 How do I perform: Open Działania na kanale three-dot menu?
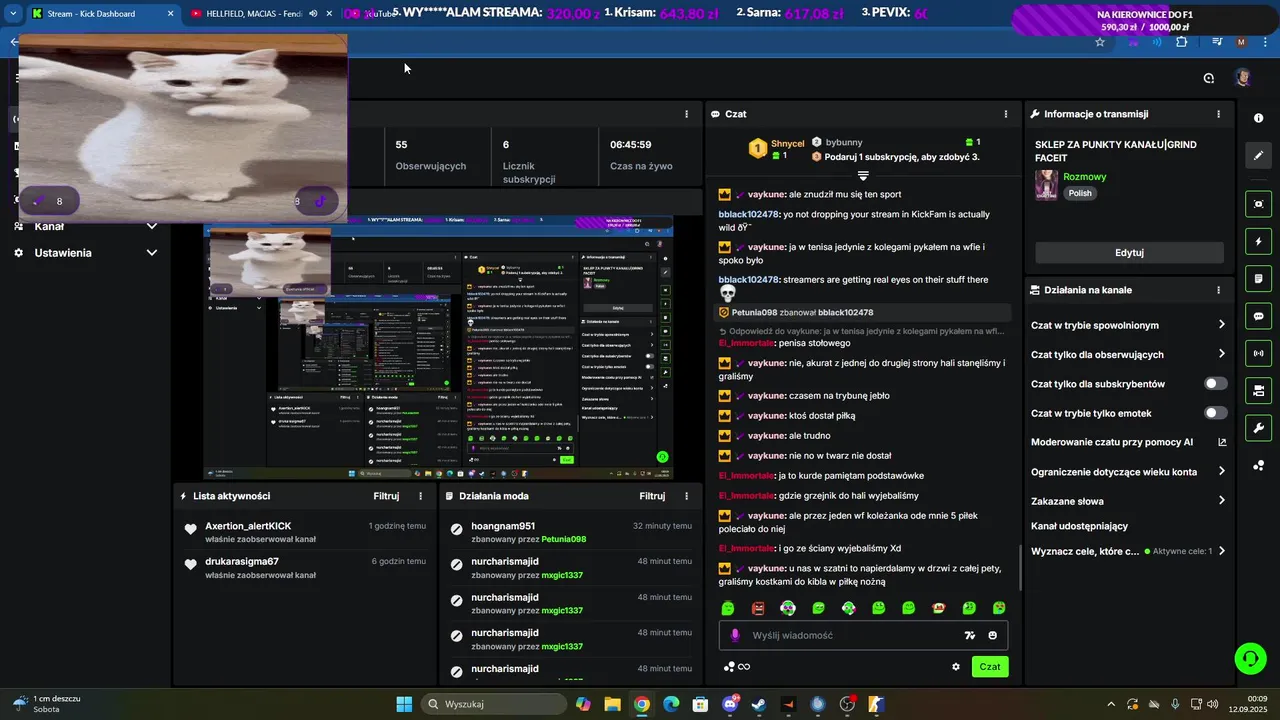(1218, 290)
